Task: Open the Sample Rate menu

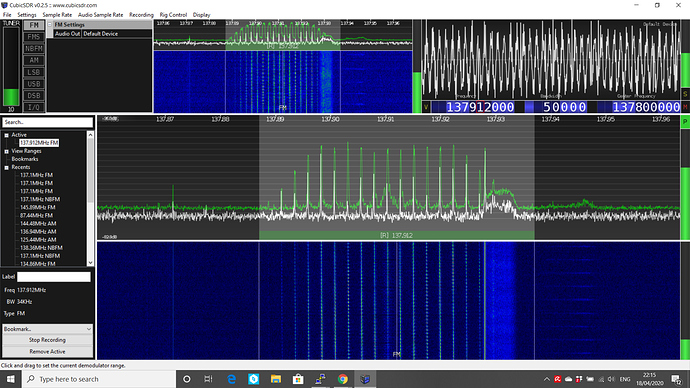Action: coord(57,15)
